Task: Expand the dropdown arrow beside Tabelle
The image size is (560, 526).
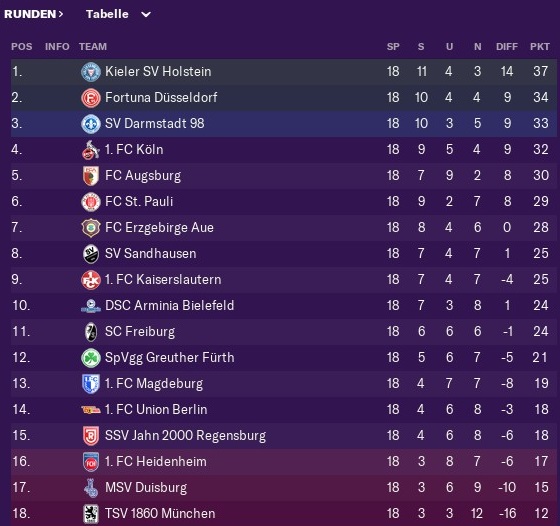Action: (146, 15)
